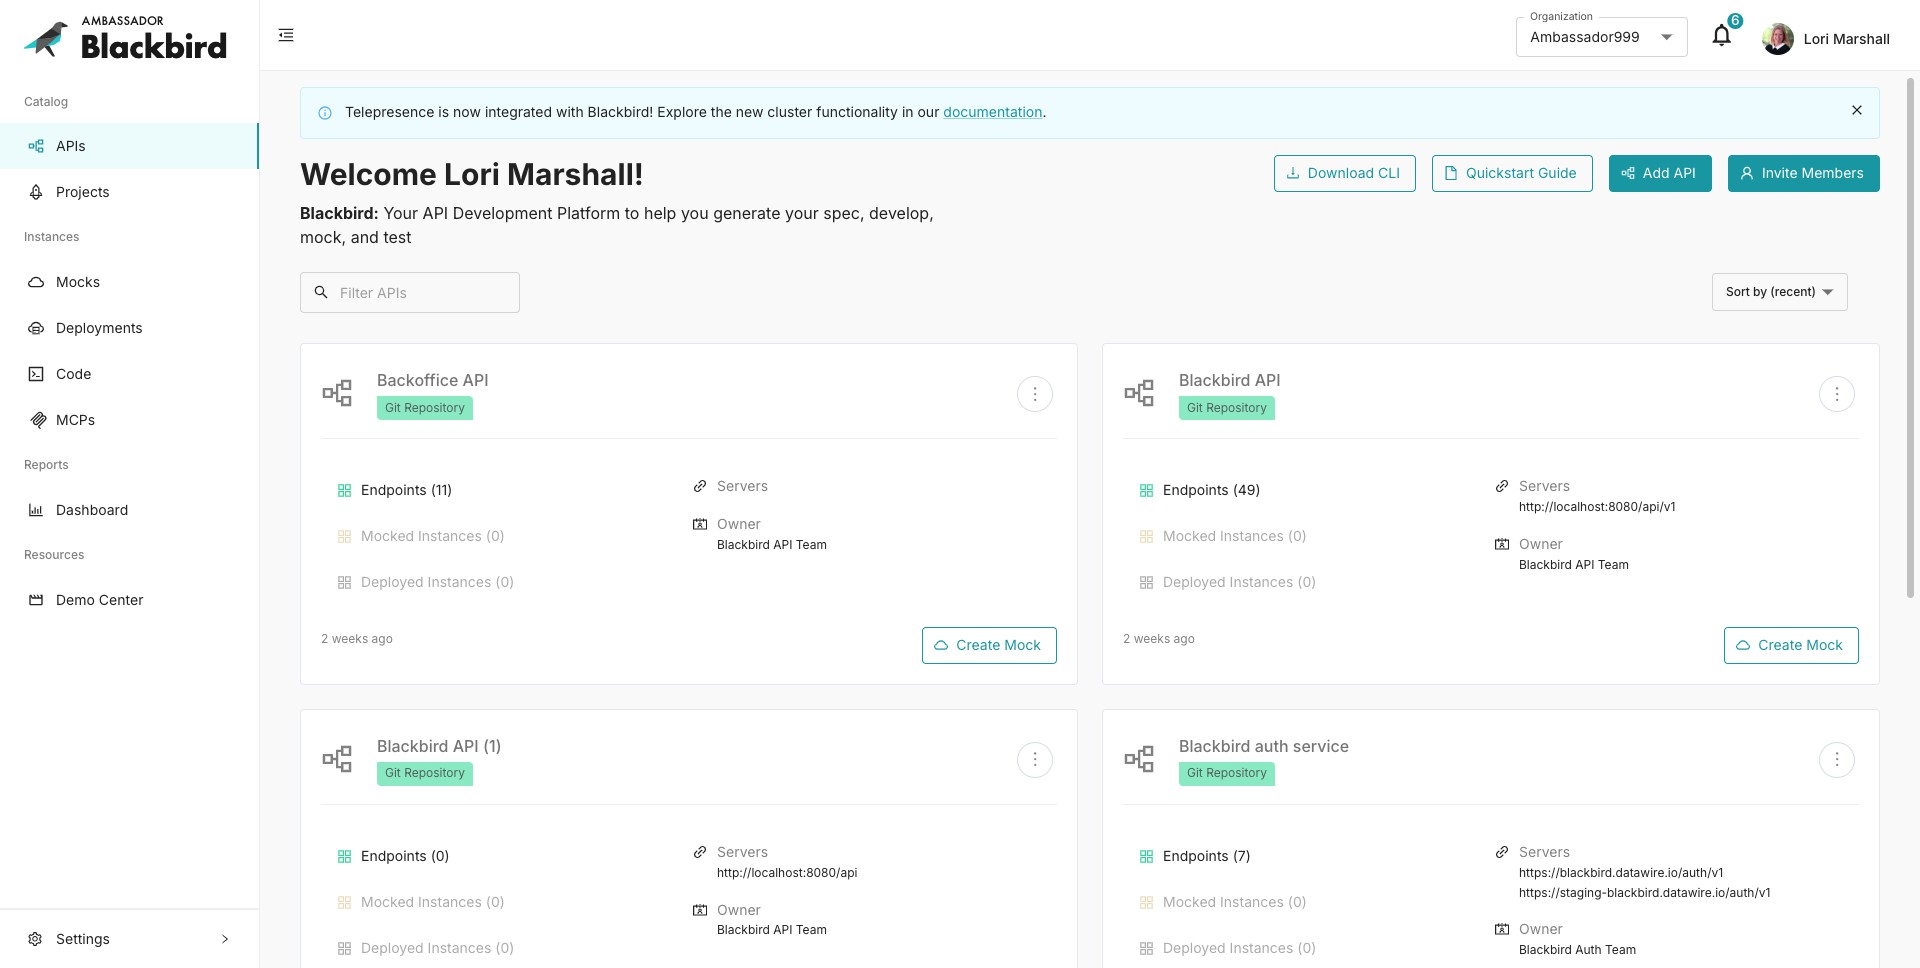Image resolution: width=1920 pixels, height=968 pixels.
Task: Click Invite Members button
Action: (x=1803, y=173)
